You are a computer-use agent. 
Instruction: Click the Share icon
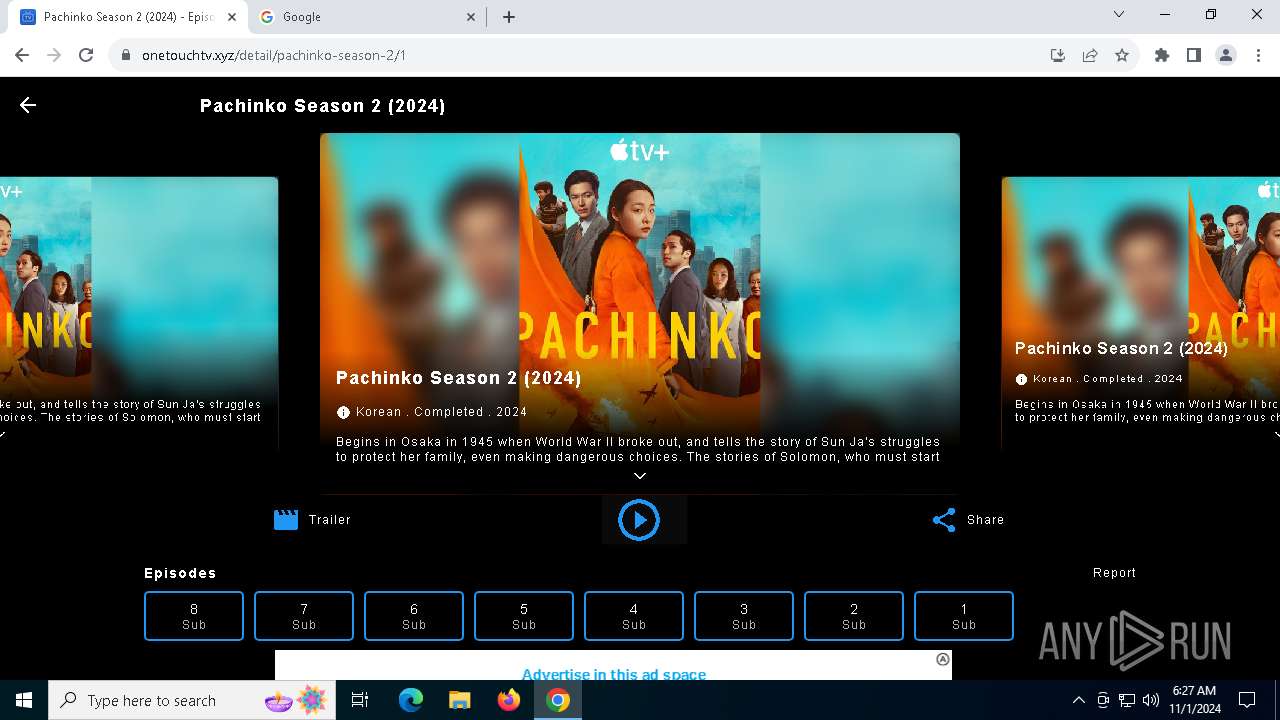pyautogui.click(x=944, y=520)
